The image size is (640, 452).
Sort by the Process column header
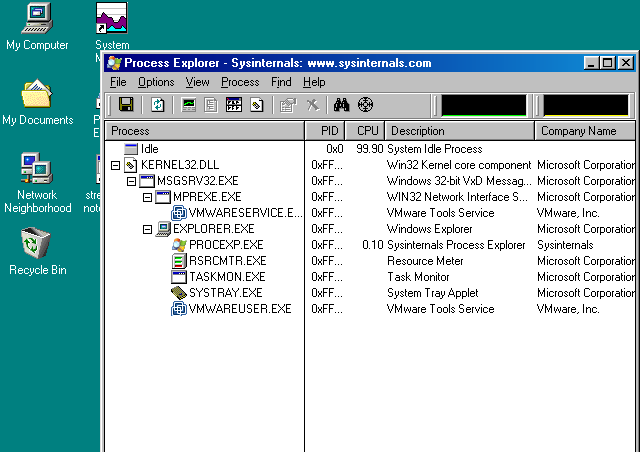pos(205,131)
